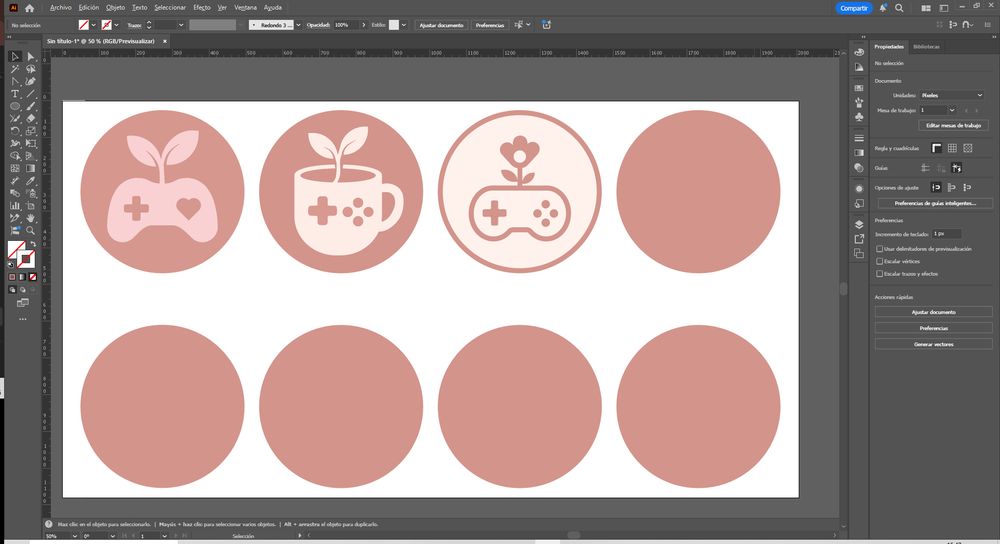Toggle the transparency grid button

click(968, 148)
